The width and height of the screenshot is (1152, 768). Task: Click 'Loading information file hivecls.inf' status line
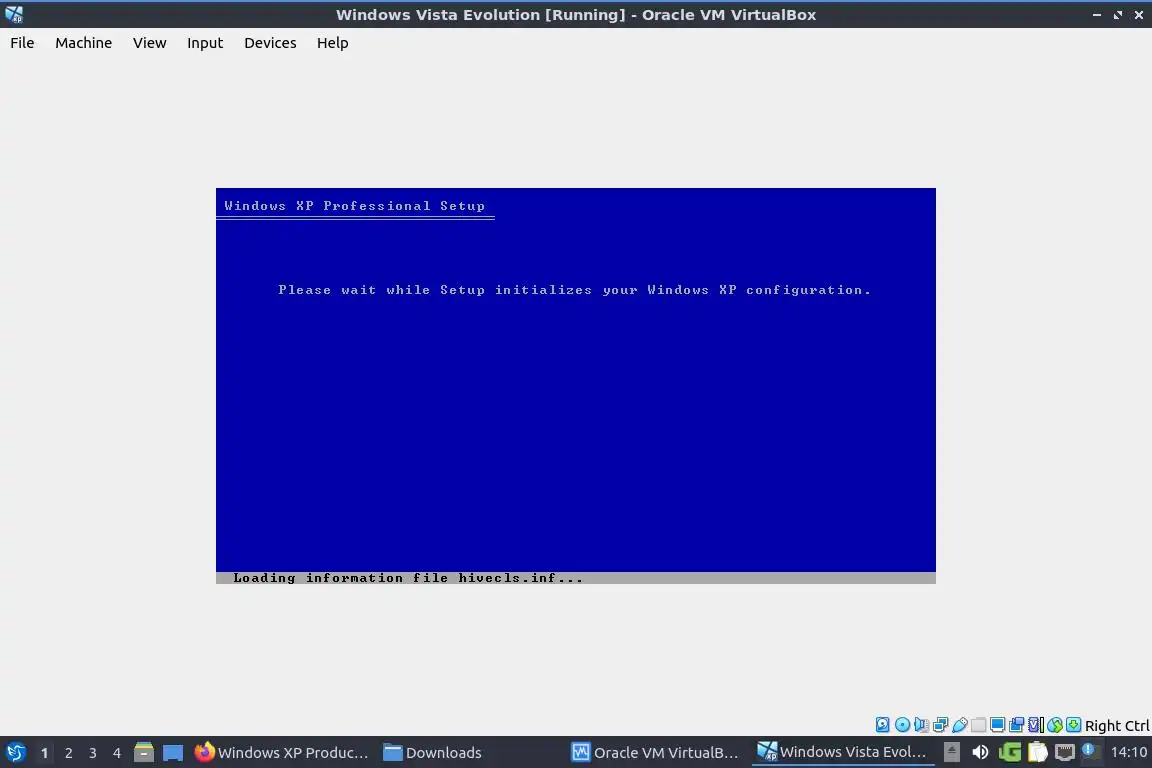click(408, 578)
